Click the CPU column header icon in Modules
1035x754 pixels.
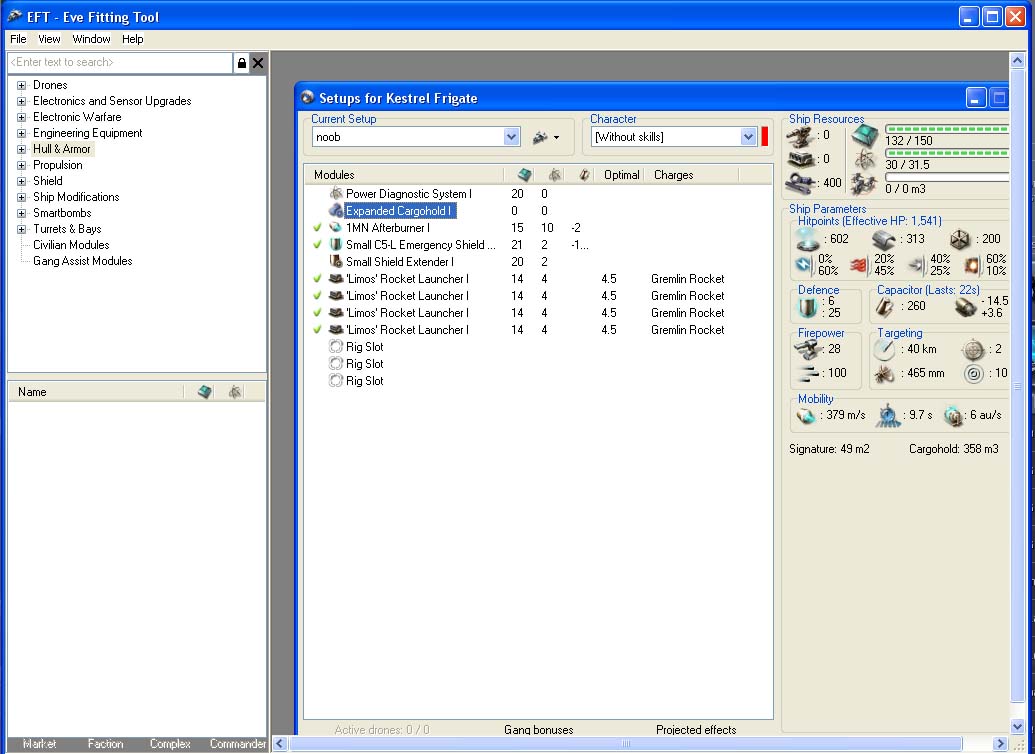click(525, 175)
